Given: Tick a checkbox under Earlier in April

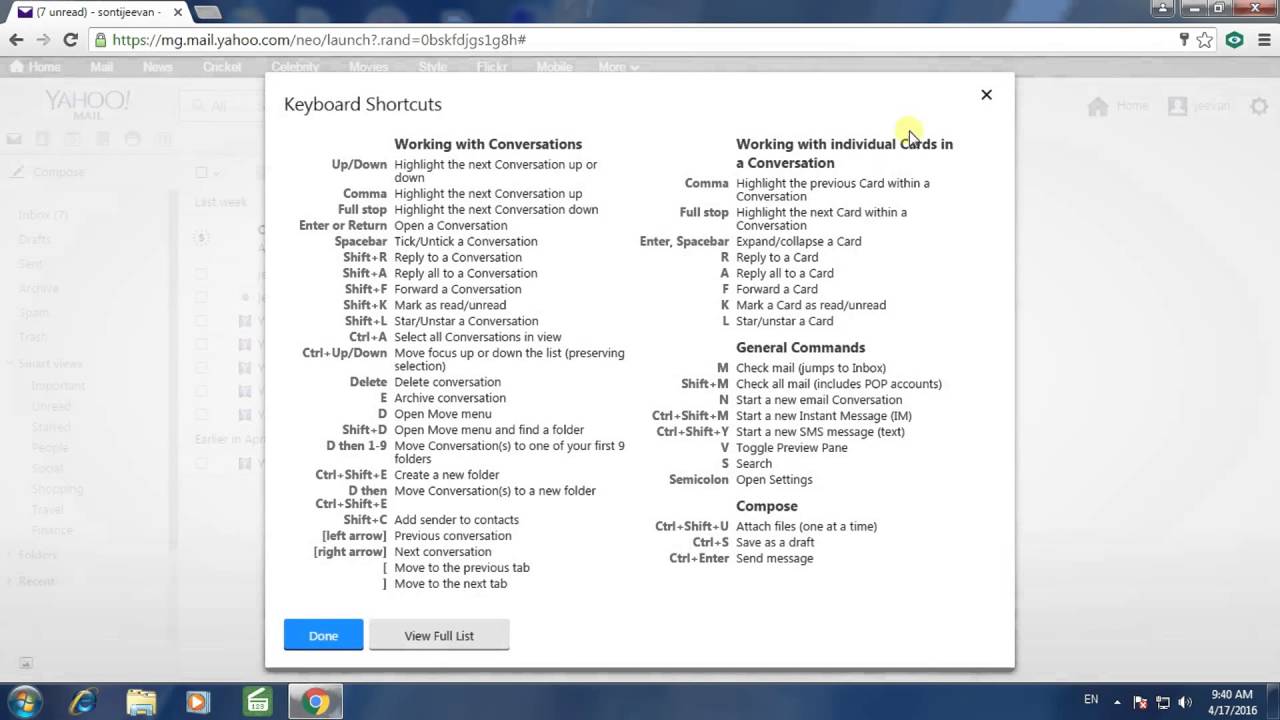Looking at the screenshot, I should [201, 463].
